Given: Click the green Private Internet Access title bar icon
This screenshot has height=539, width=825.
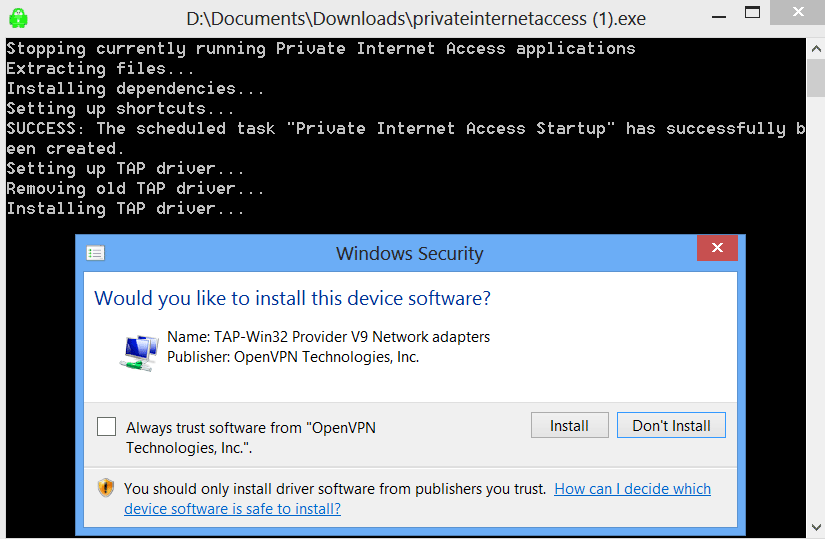Looking at the screenshot, I should click(18, 18).
